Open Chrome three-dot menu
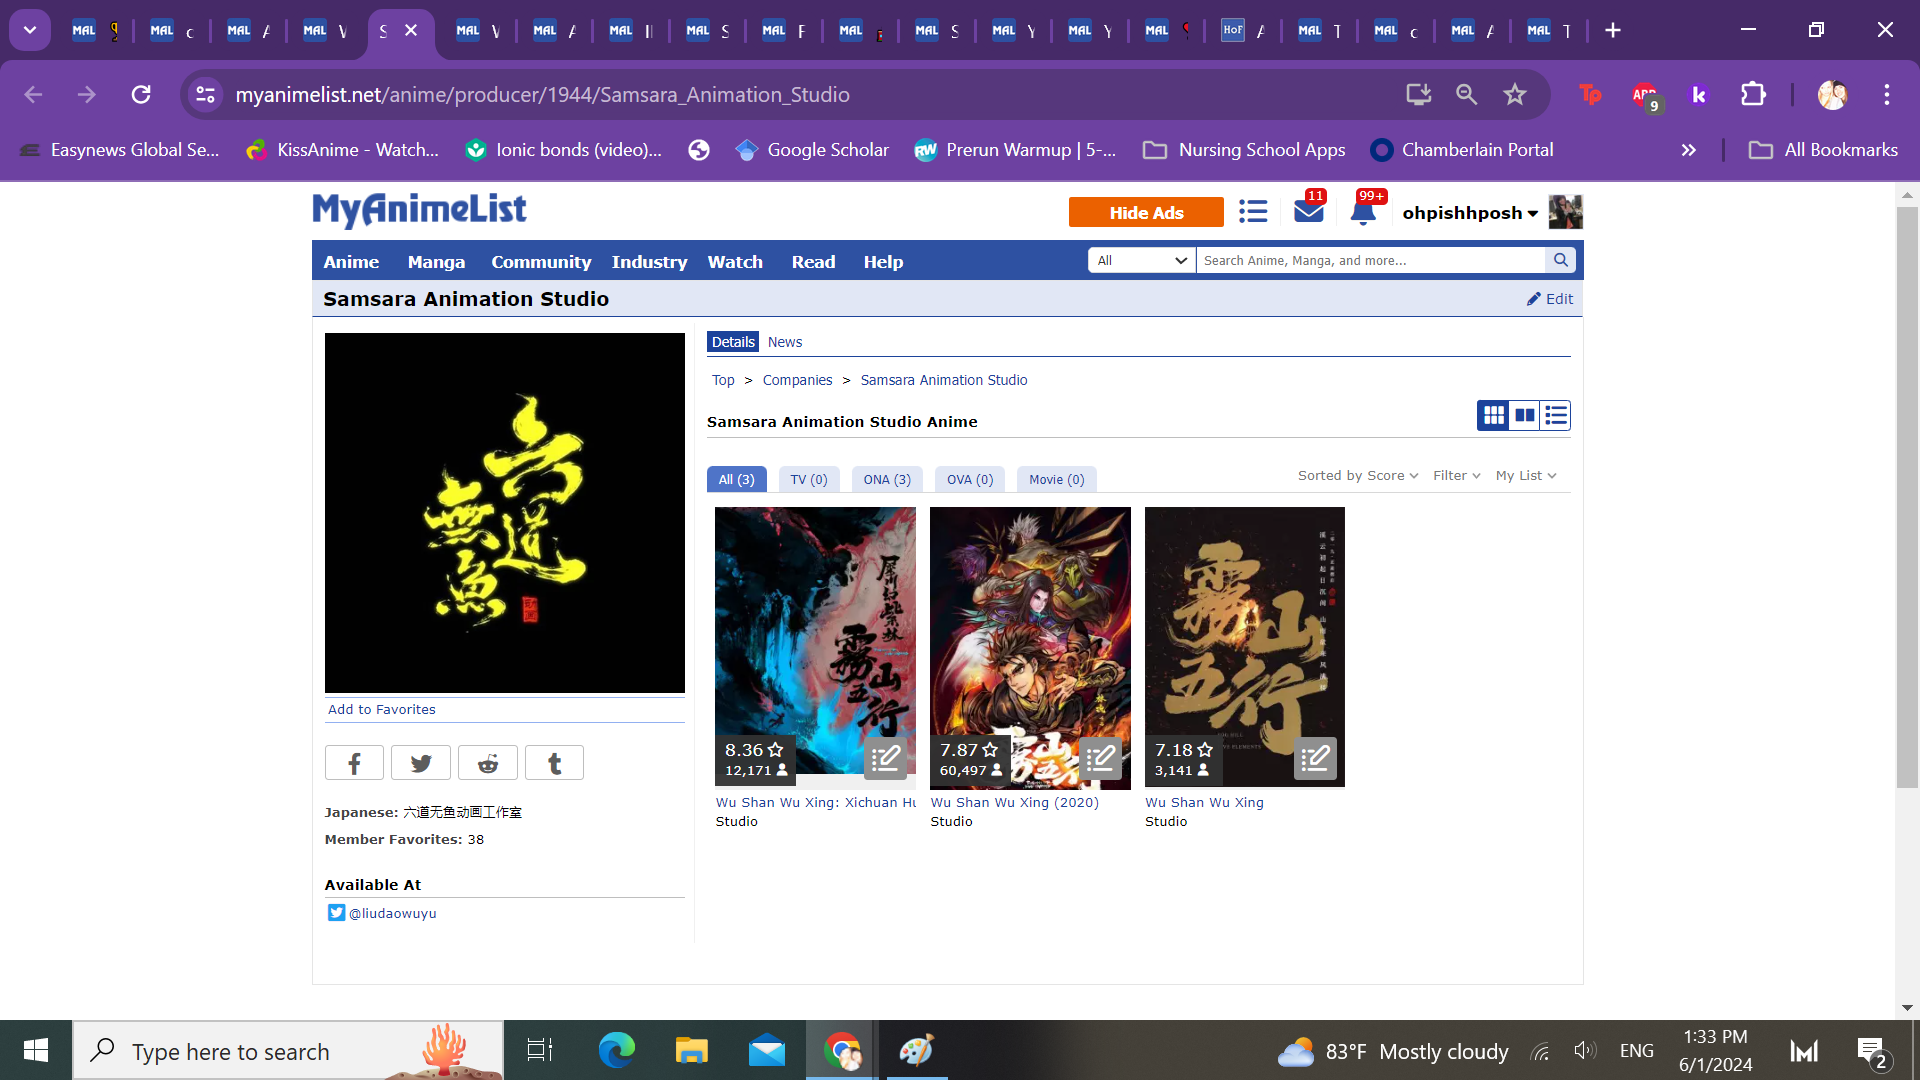Screen dimensions: 1920x1080 1887,94
